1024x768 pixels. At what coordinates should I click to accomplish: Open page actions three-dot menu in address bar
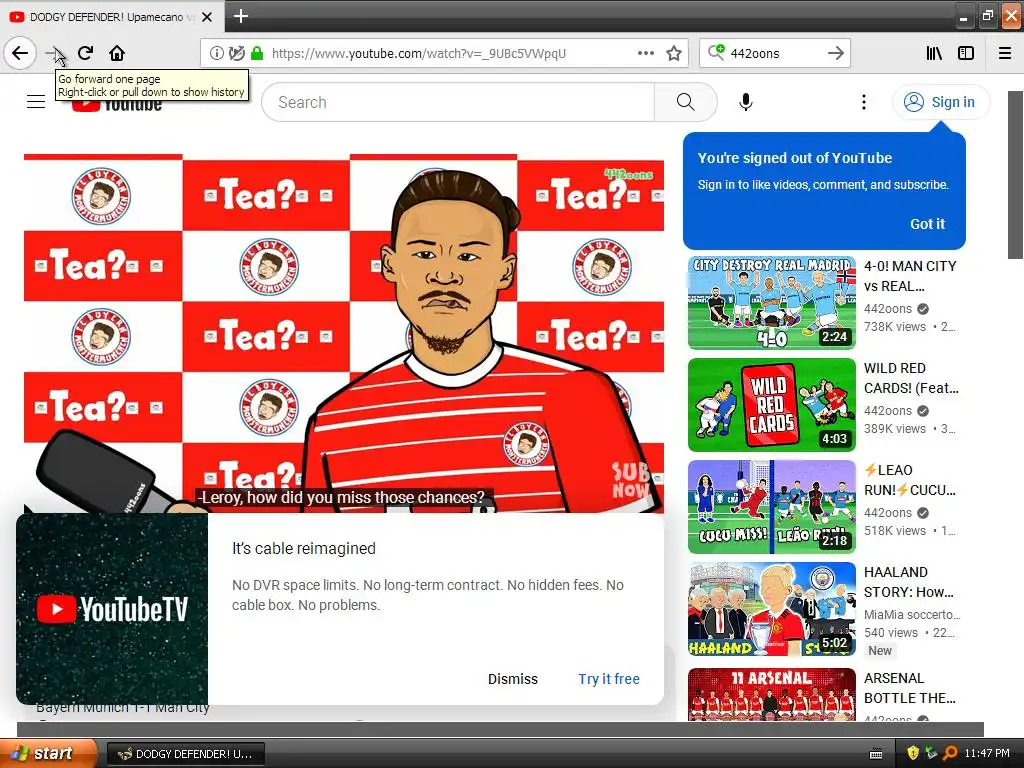646,53
